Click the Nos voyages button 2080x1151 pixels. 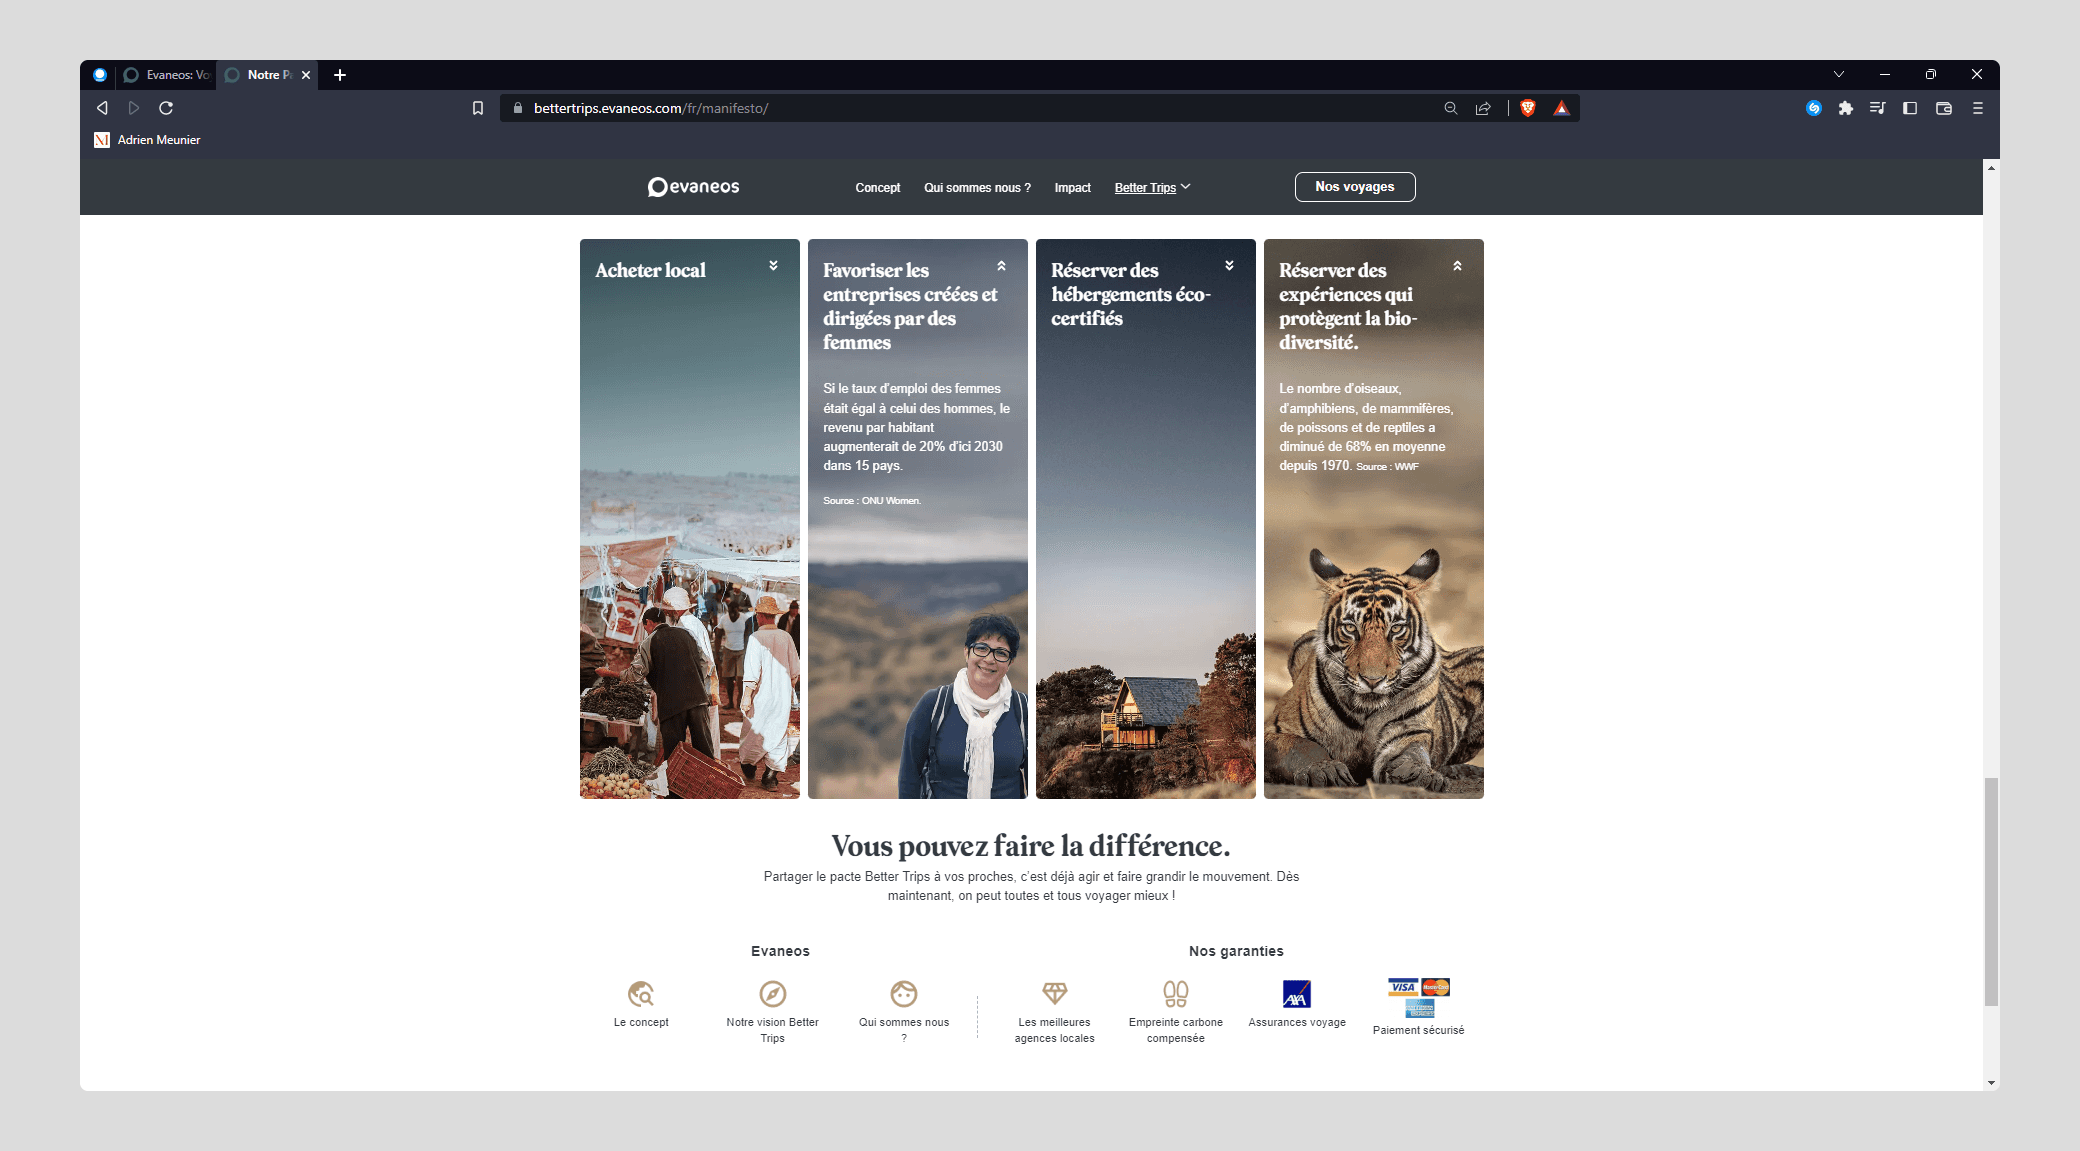point(1354,187)
